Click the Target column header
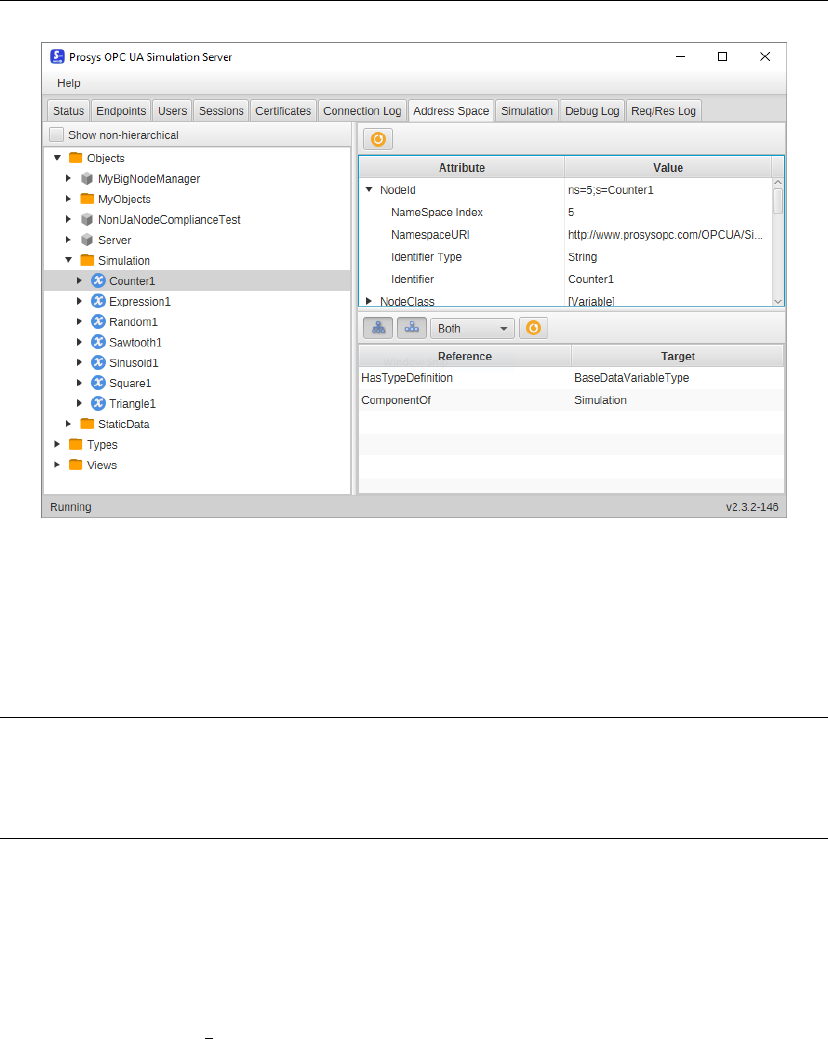This screenshot has height=1039, width=828. coord(678,356)
